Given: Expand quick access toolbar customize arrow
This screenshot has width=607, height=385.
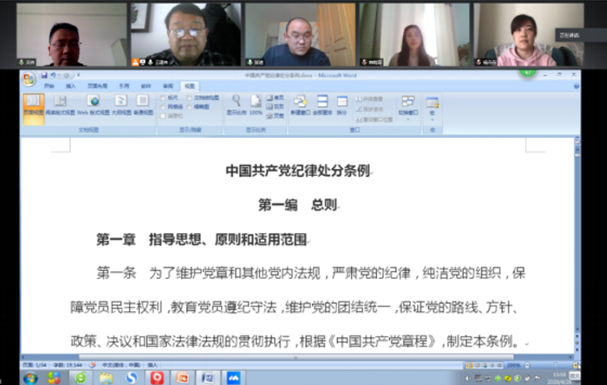Looking at the screenshot, I should (x=78, y=75).
